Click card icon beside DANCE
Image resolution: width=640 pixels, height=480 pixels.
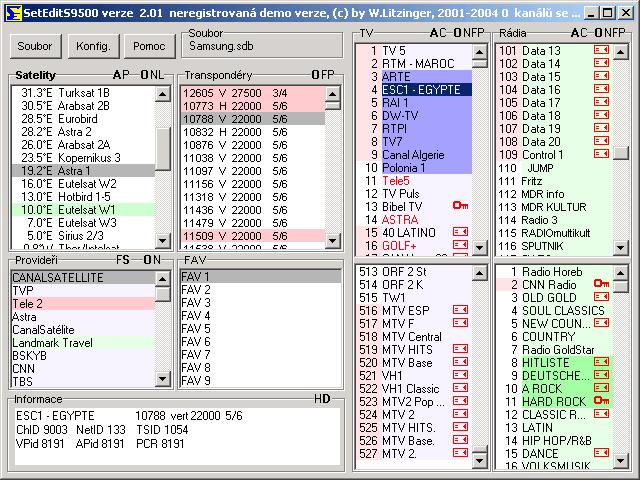click(601, 453)
